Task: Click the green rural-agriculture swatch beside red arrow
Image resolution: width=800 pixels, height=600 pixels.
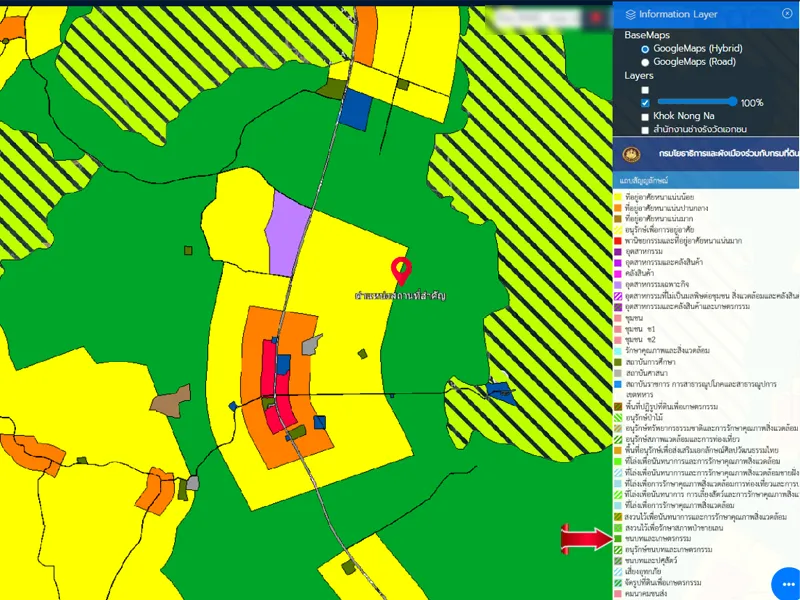Action: click(618, 539)
